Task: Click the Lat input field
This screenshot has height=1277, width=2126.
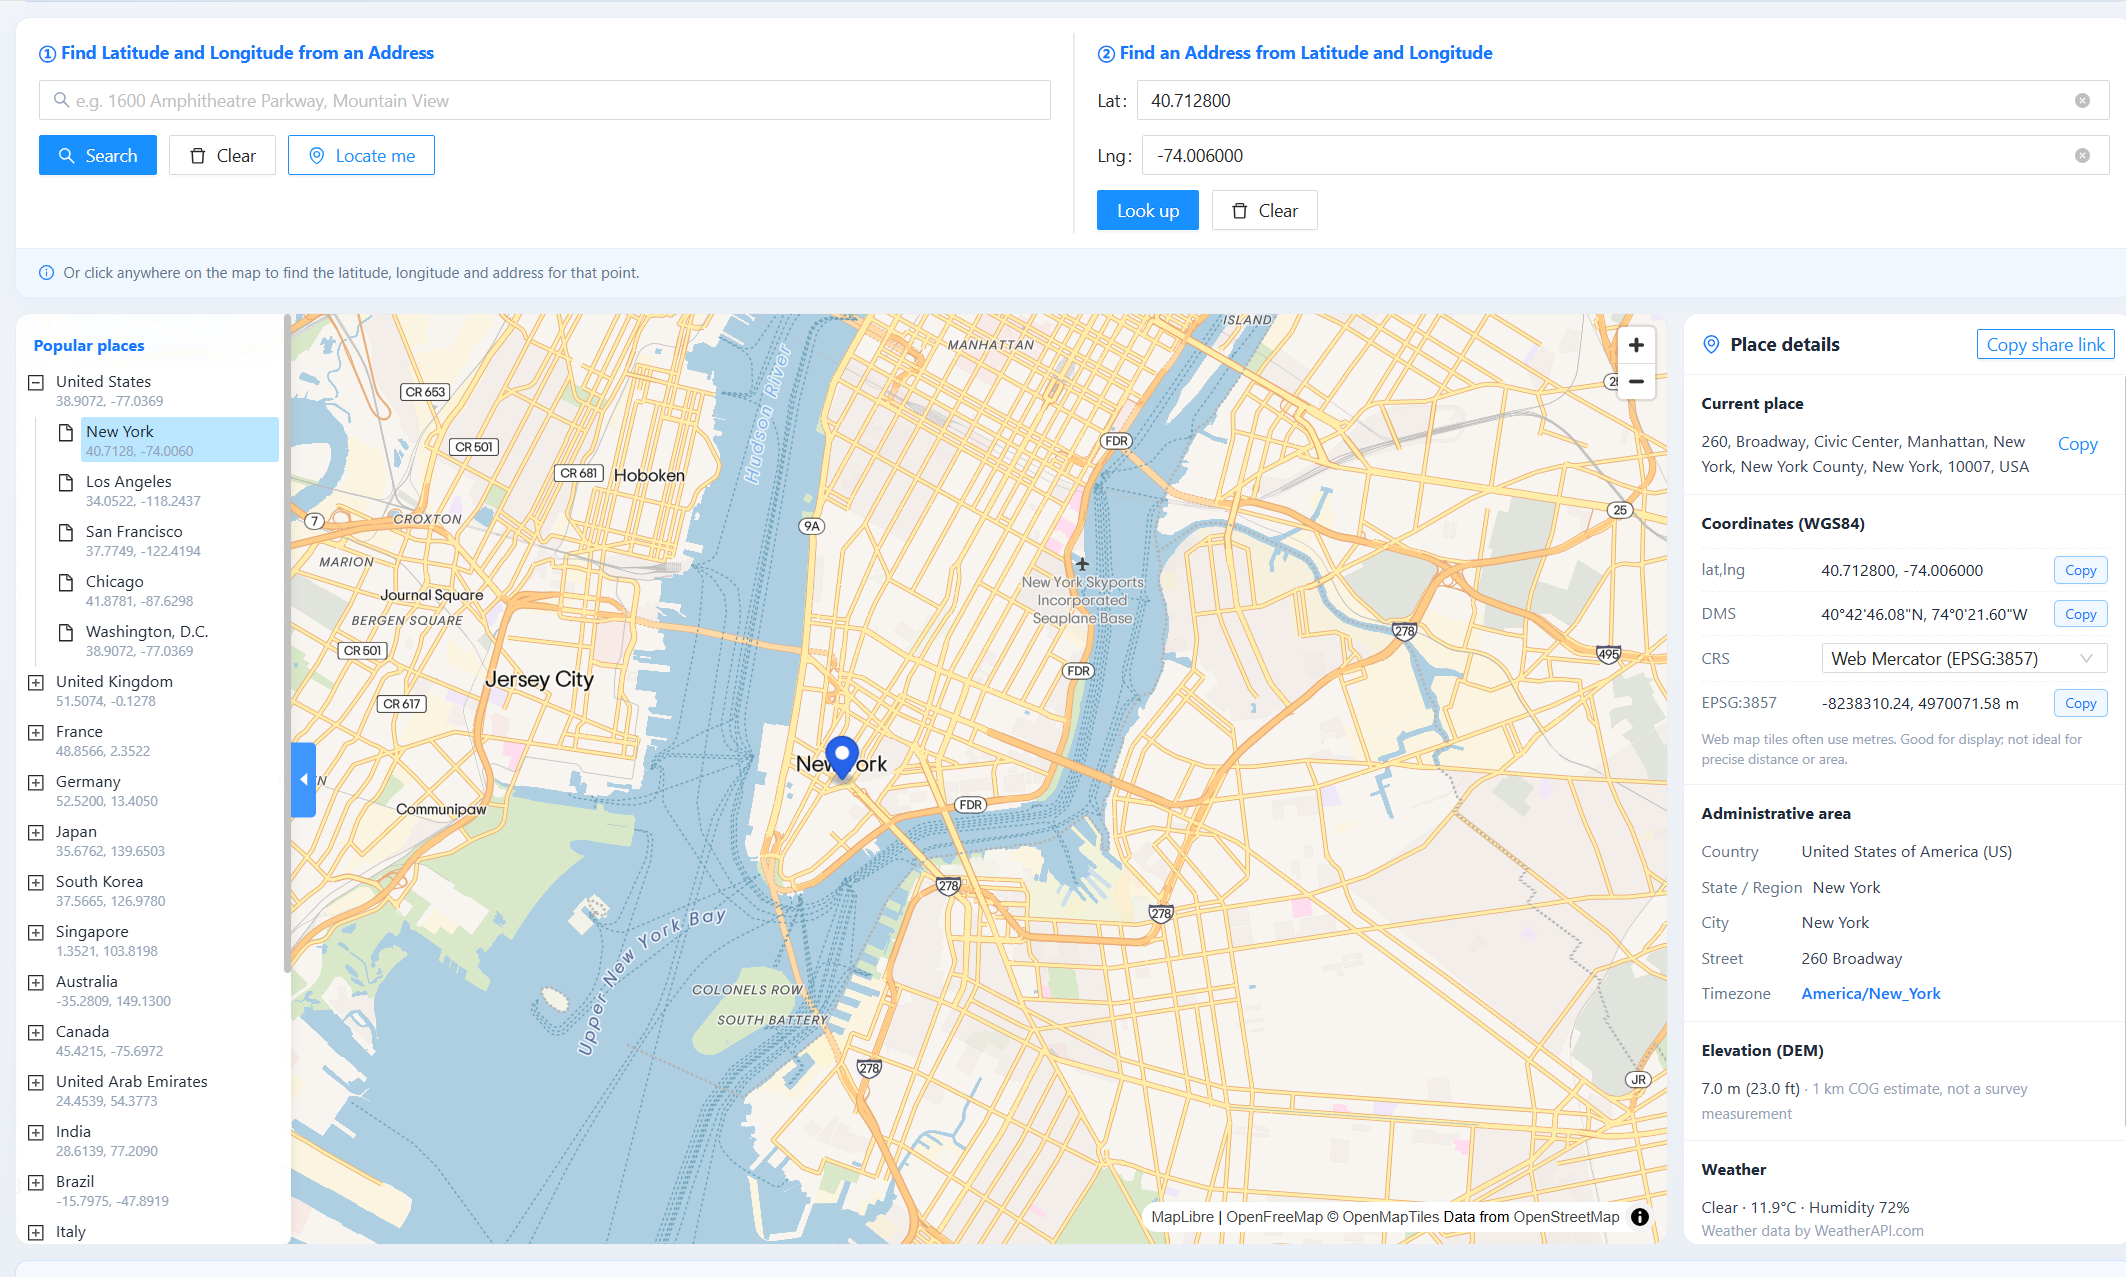Action: click(1625, 100)
